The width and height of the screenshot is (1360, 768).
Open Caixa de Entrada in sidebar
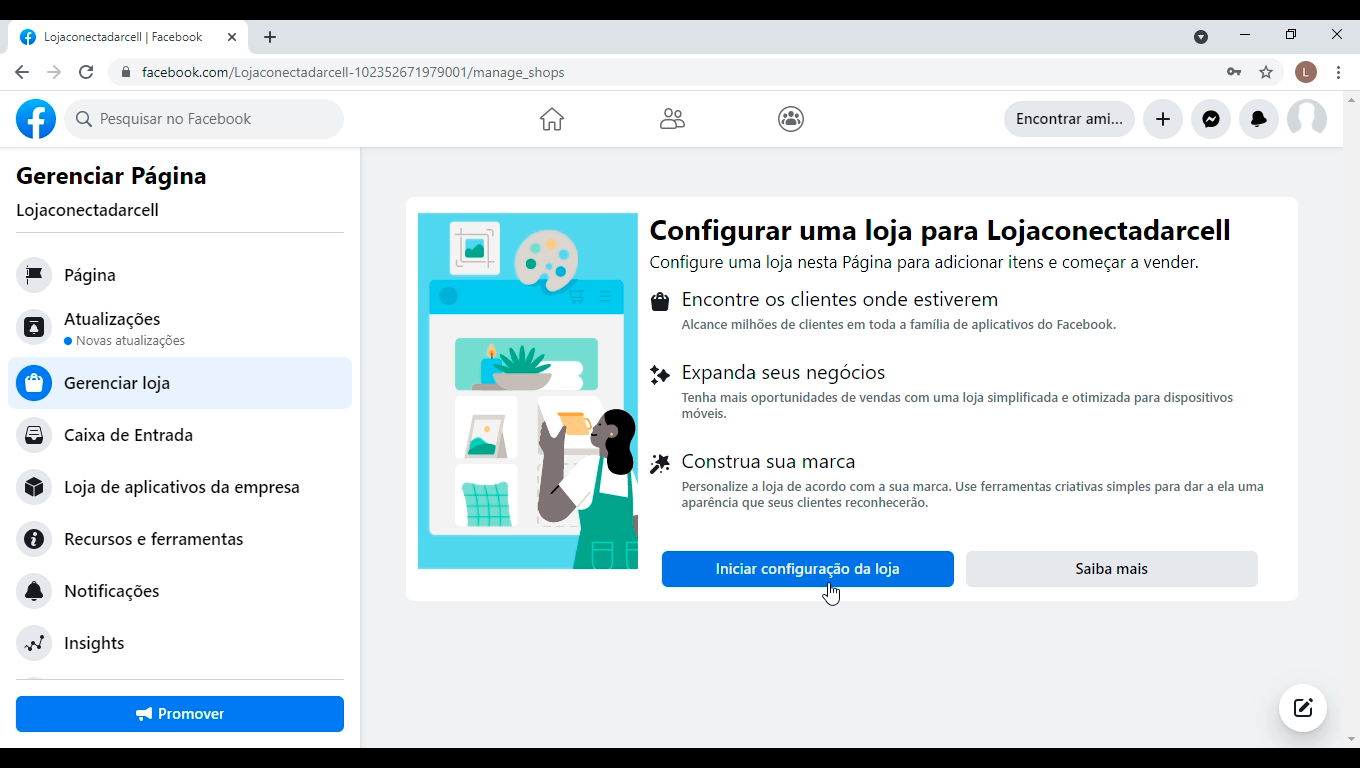click(180, 435)
